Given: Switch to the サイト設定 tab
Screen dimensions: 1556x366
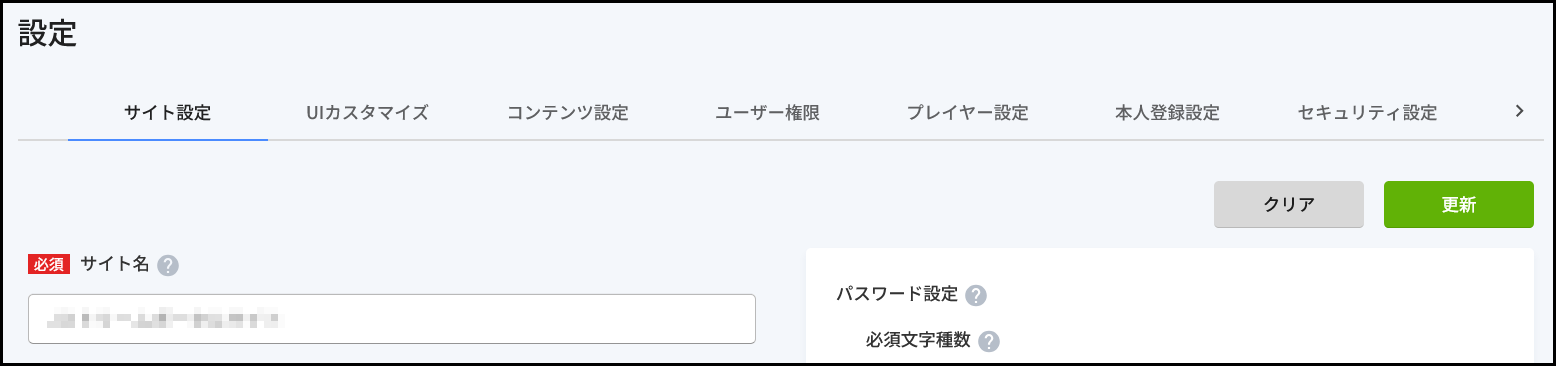Looking at the screenshot, I should [x=168, y=113].
